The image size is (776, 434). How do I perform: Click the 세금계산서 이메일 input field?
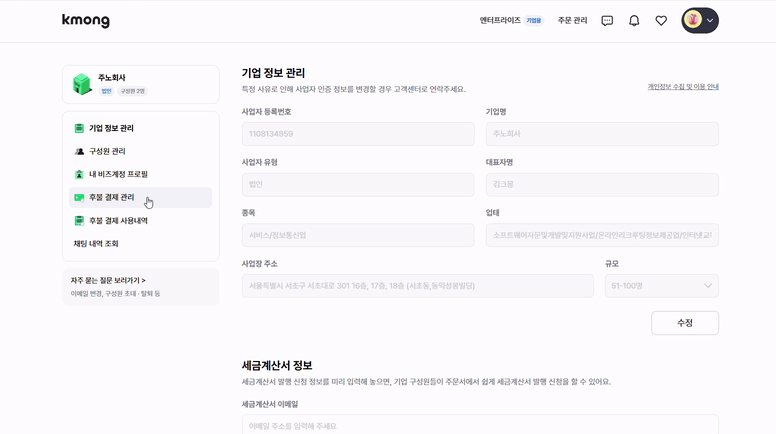pos(480,425)
